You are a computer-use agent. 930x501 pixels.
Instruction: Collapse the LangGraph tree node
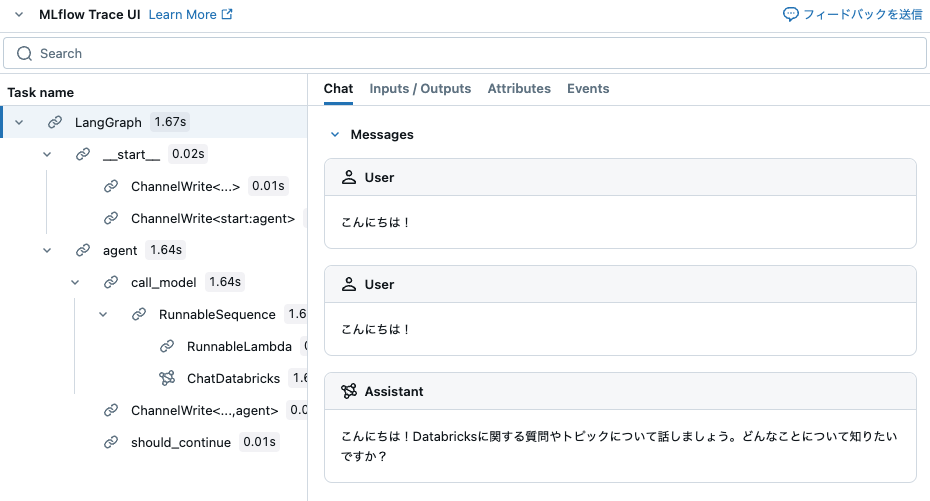19,122
